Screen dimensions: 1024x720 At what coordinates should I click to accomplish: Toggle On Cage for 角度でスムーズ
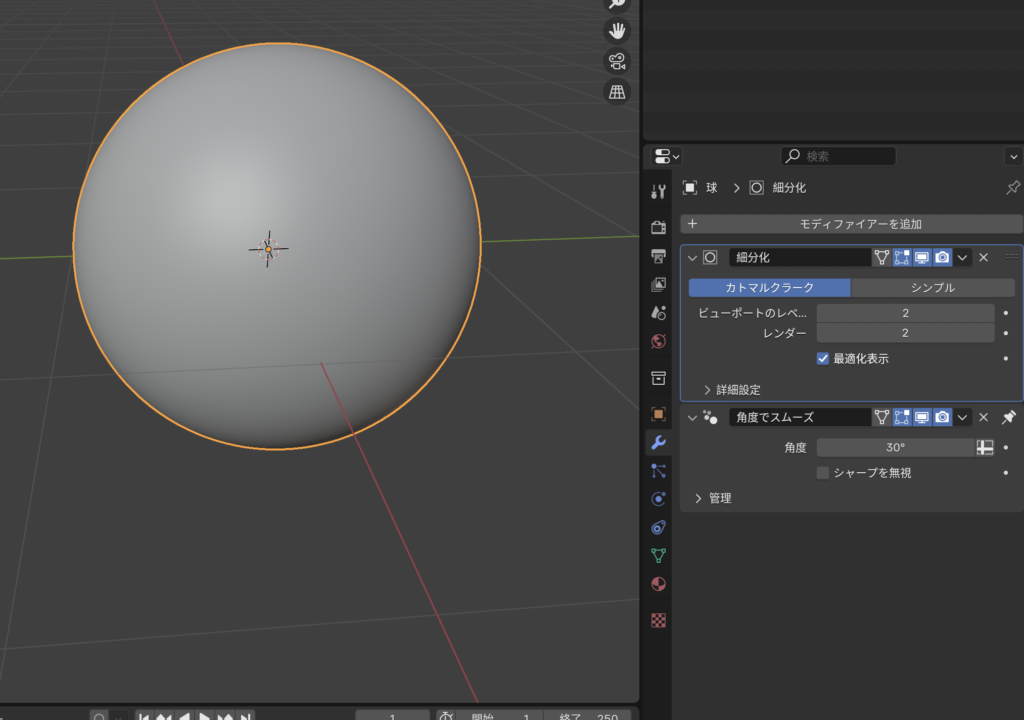pyautogui.click(x=882, y=417)
